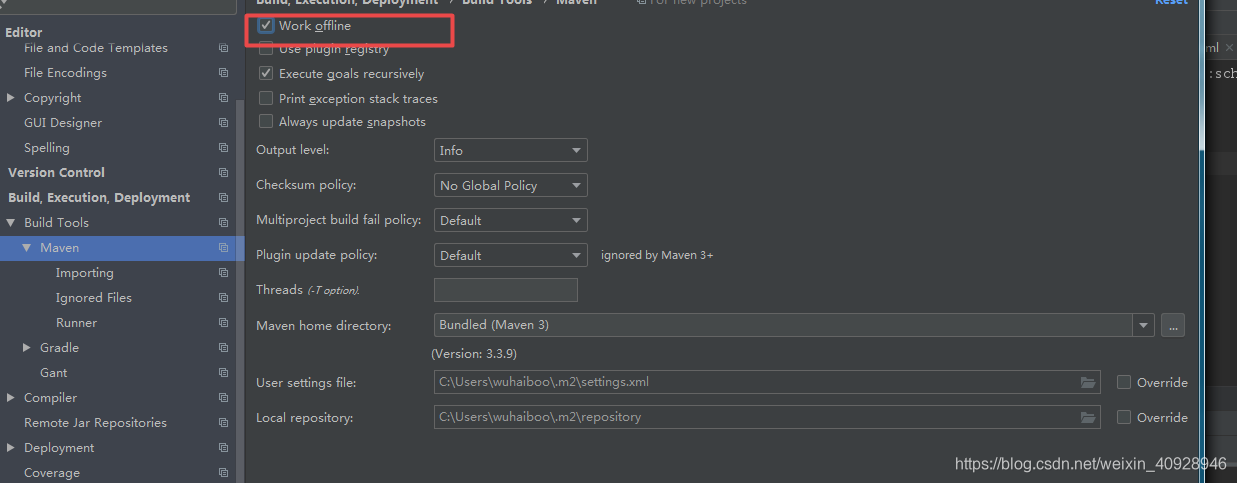
Task: Click the Local repository path field
Action: coord(767,417)
